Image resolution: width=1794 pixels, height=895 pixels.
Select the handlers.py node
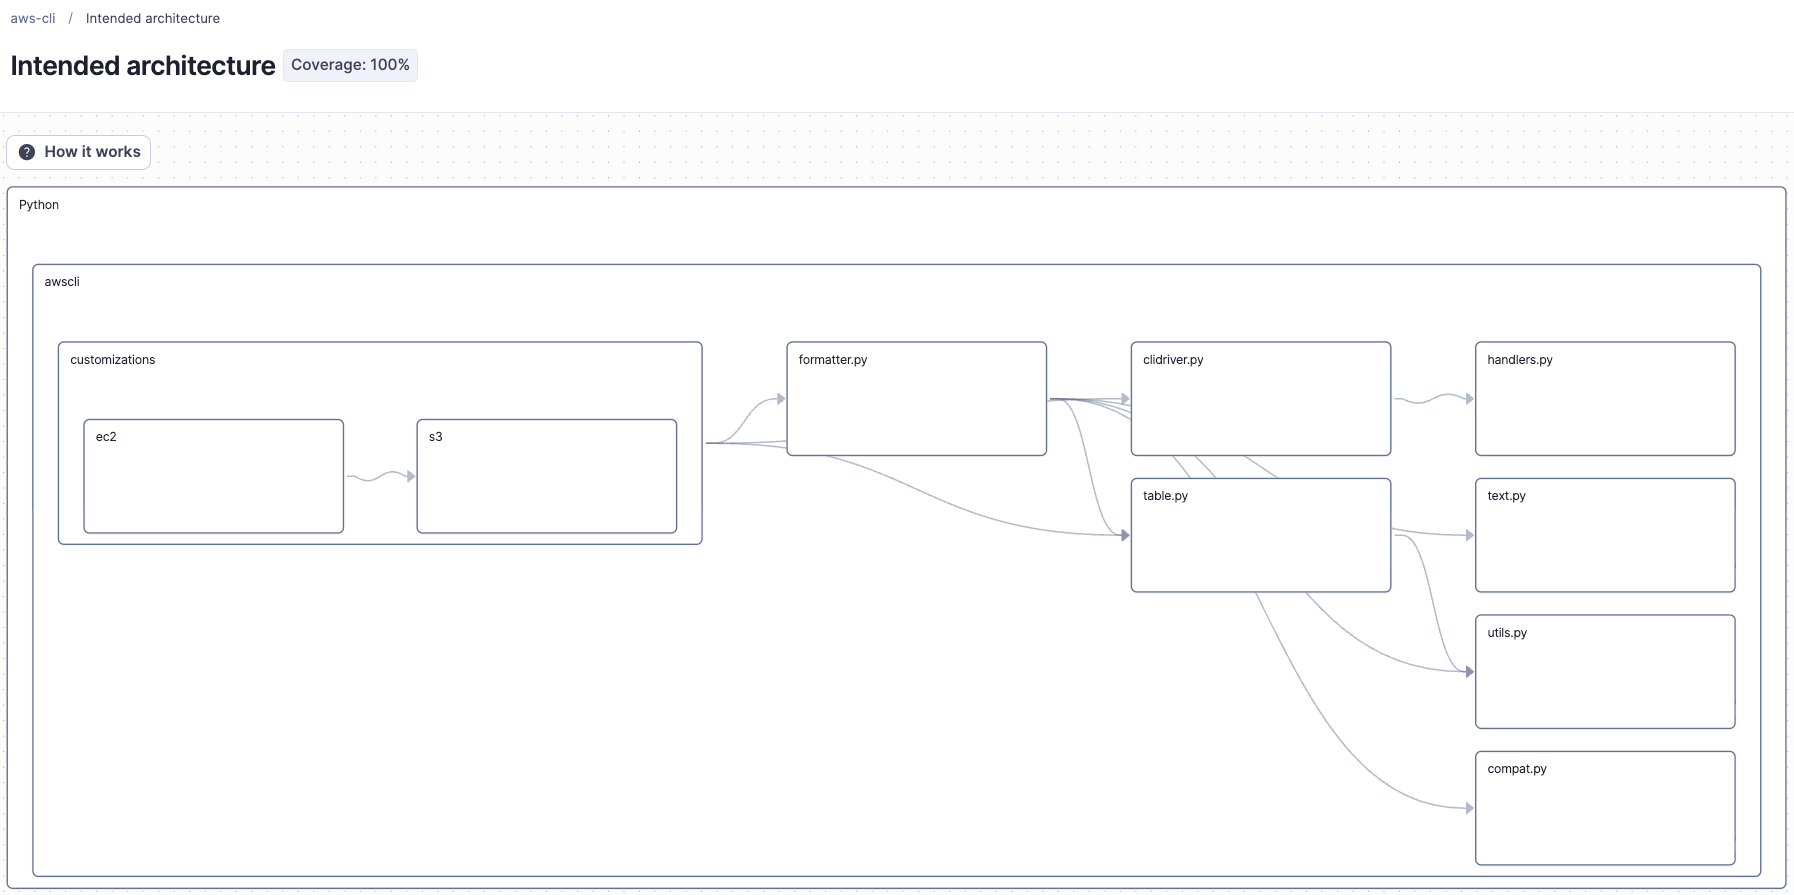[x=1605, y=399]
